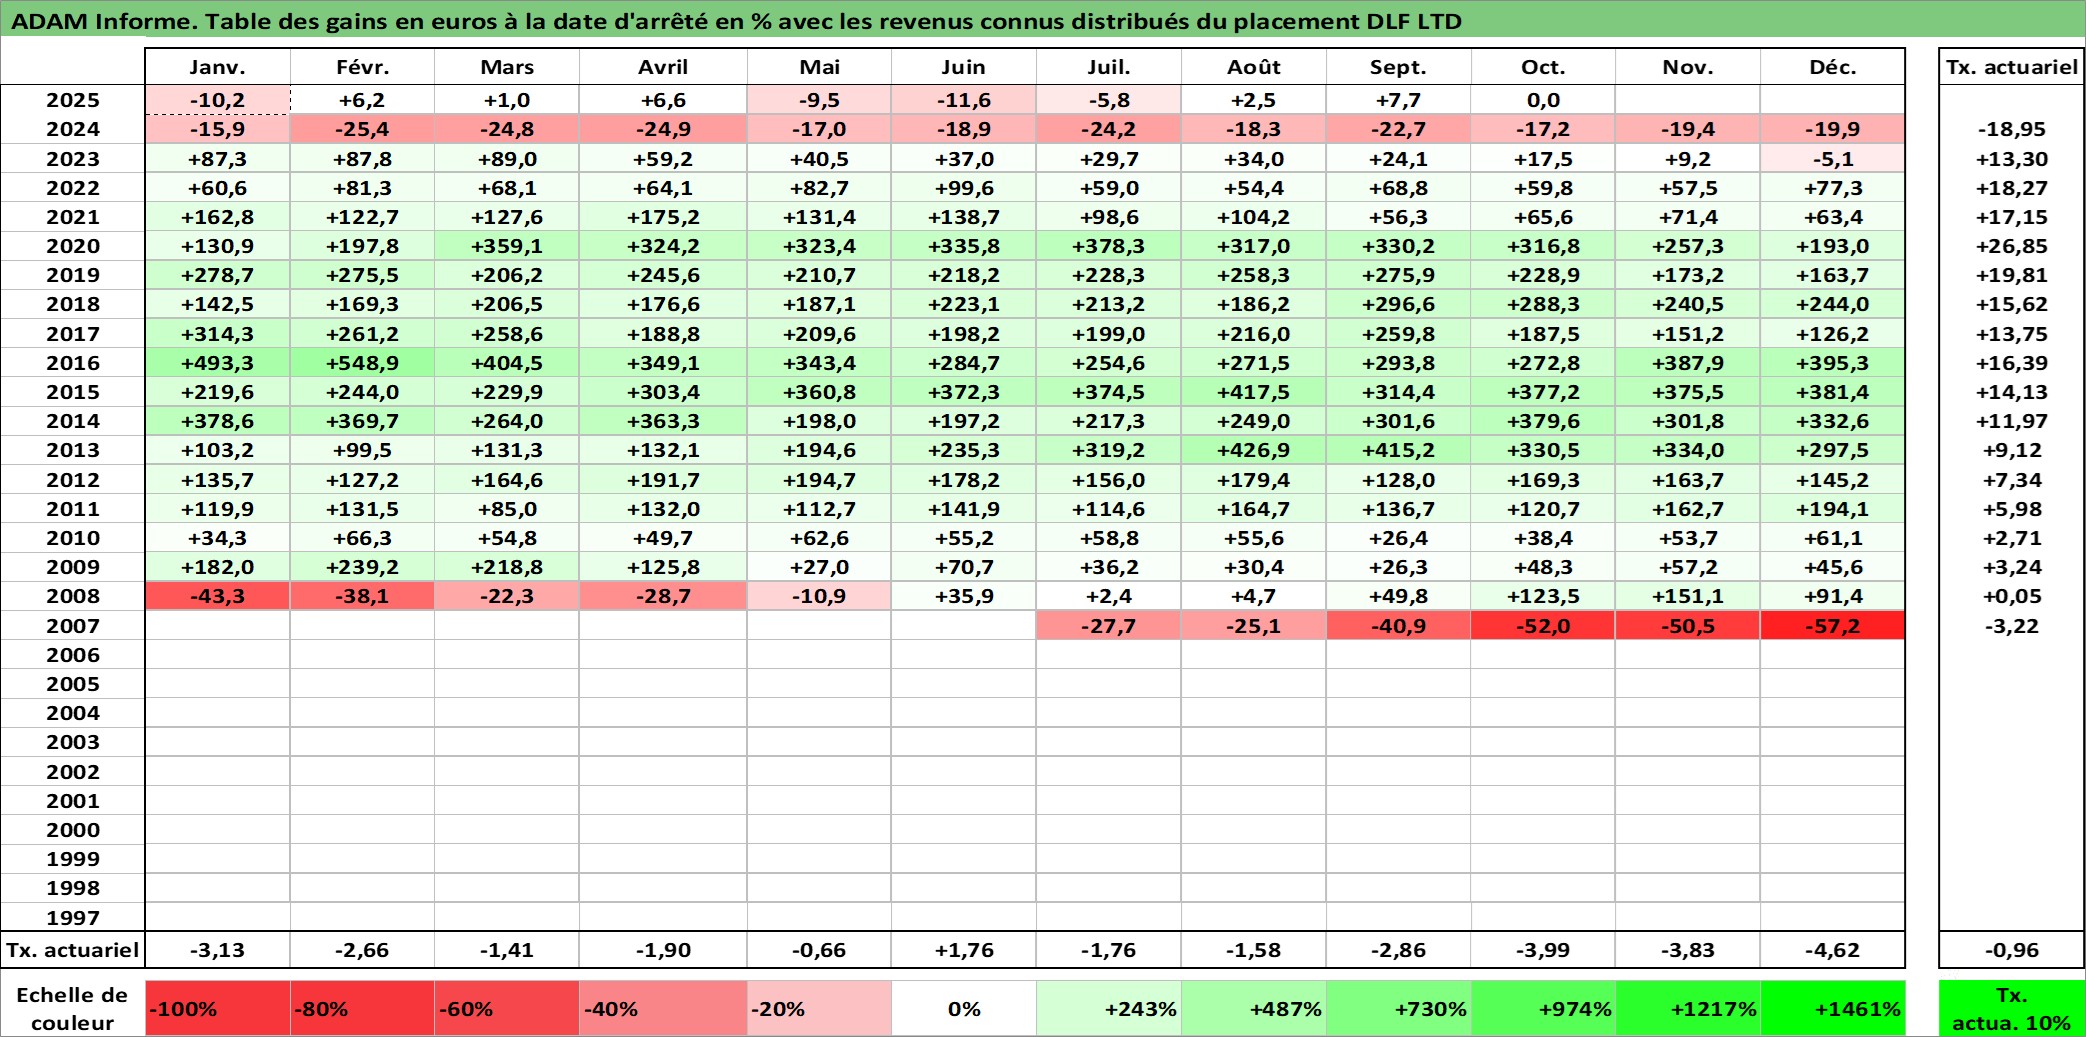Click the +1,76 value in bottom row

click(x=963, y=950)
